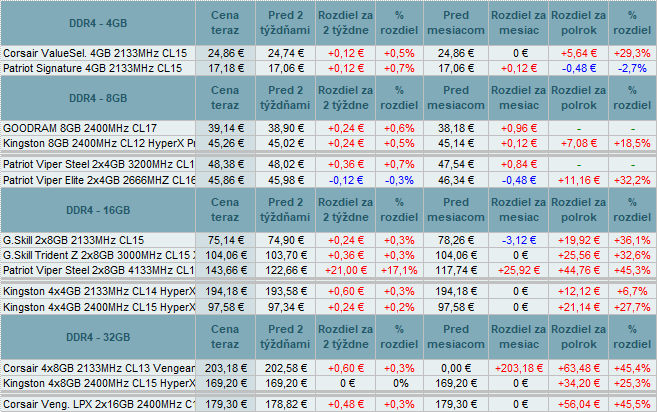Select the '48,38 €' current price cell
Screen dimensions: 657x412
point(225,164)
